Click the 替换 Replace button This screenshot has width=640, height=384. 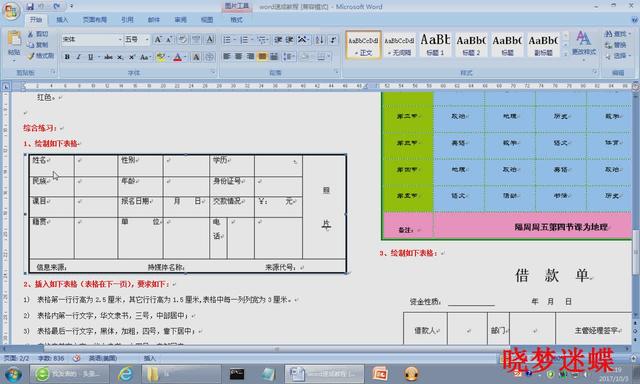[616, 45]
